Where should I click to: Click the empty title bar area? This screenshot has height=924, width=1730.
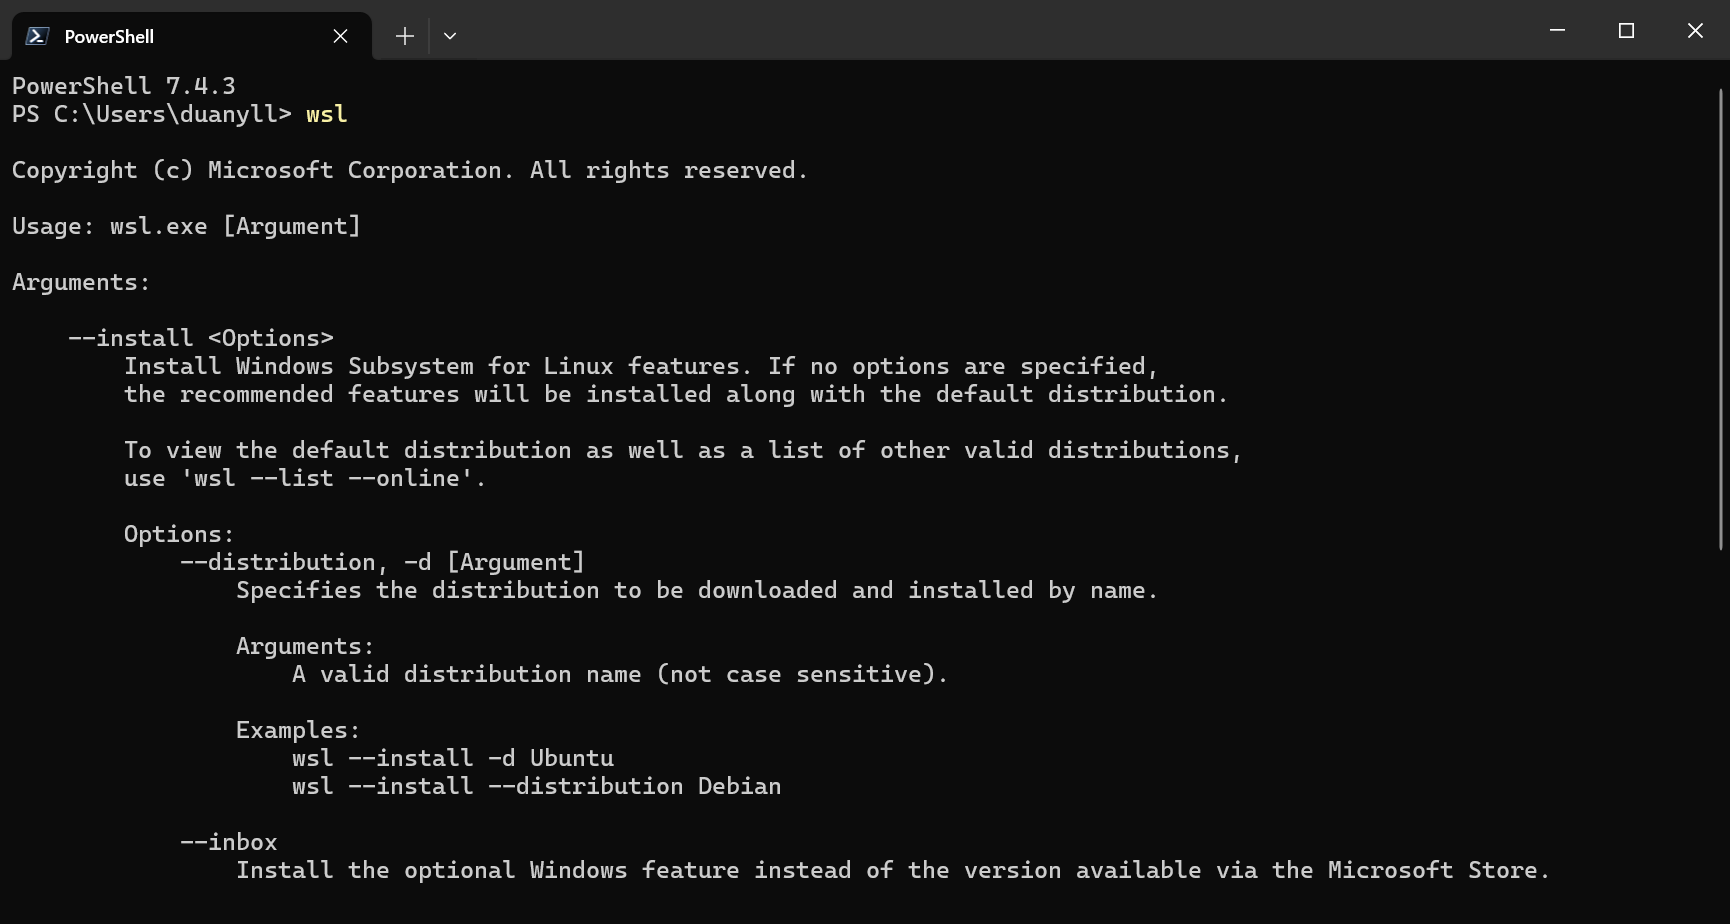[1000, 31]
